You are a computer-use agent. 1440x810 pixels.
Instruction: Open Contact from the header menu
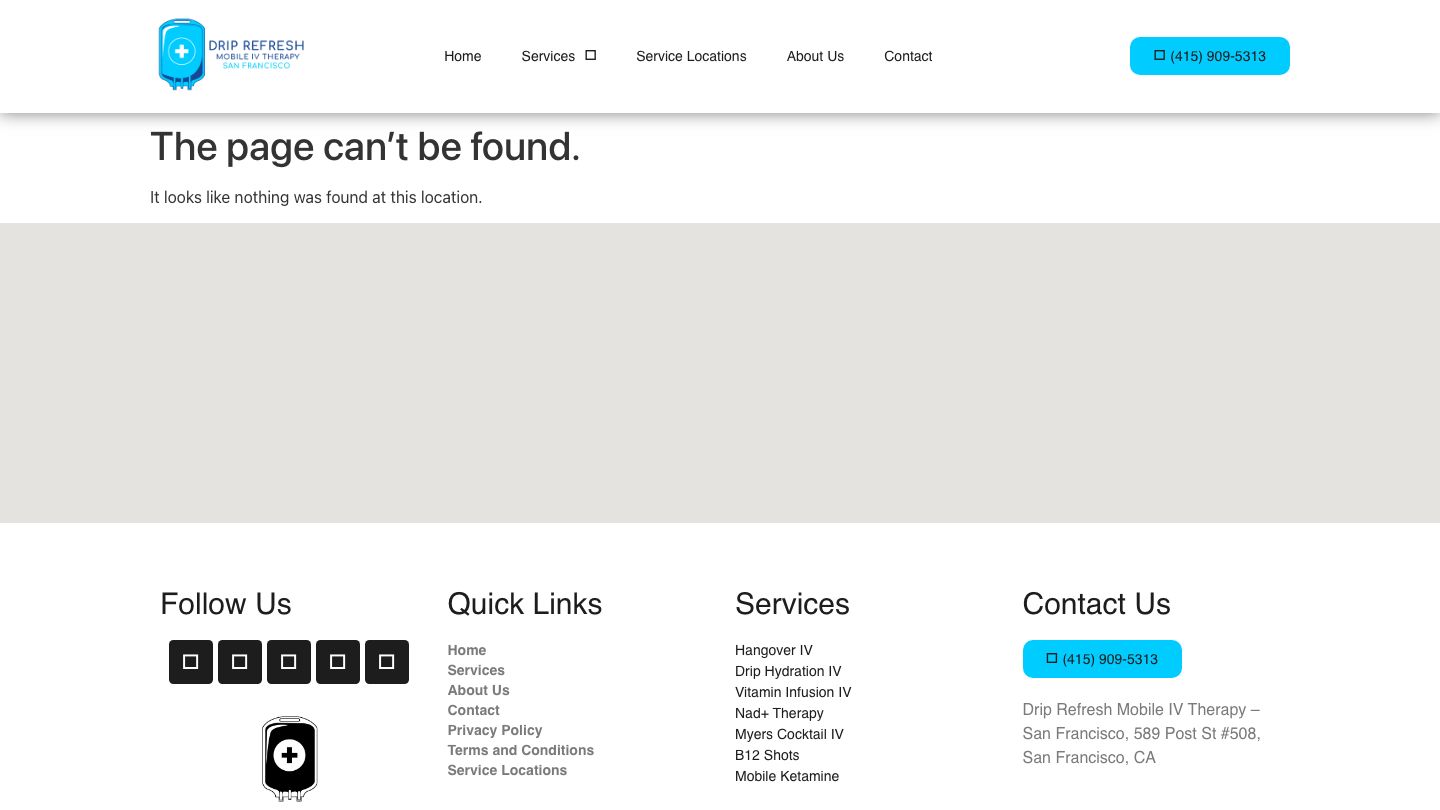click(908, 56)
